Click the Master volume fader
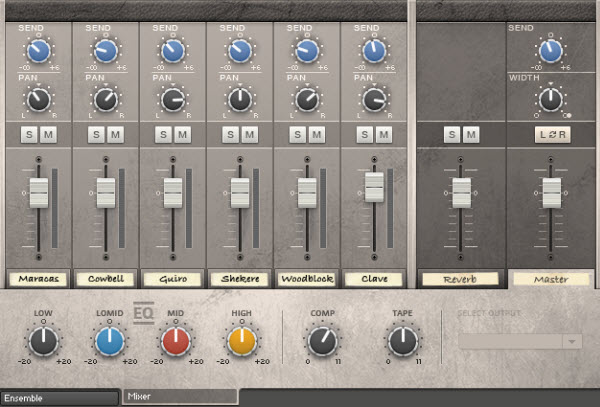 click(x=552, y=193)
